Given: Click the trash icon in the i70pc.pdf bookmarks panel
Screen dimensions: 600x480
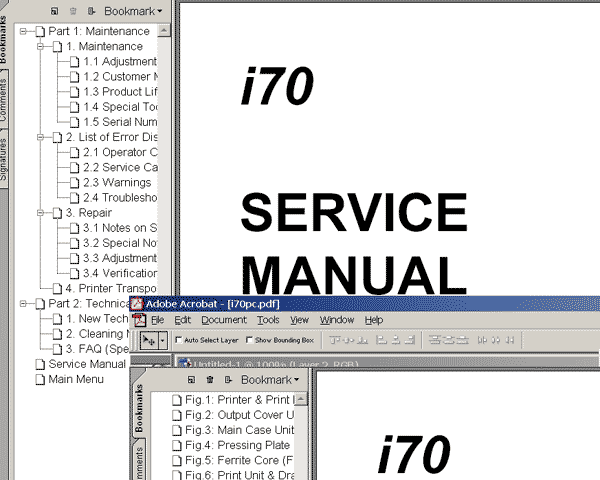Looking at the screenshot, I should [x=210, y=380].
